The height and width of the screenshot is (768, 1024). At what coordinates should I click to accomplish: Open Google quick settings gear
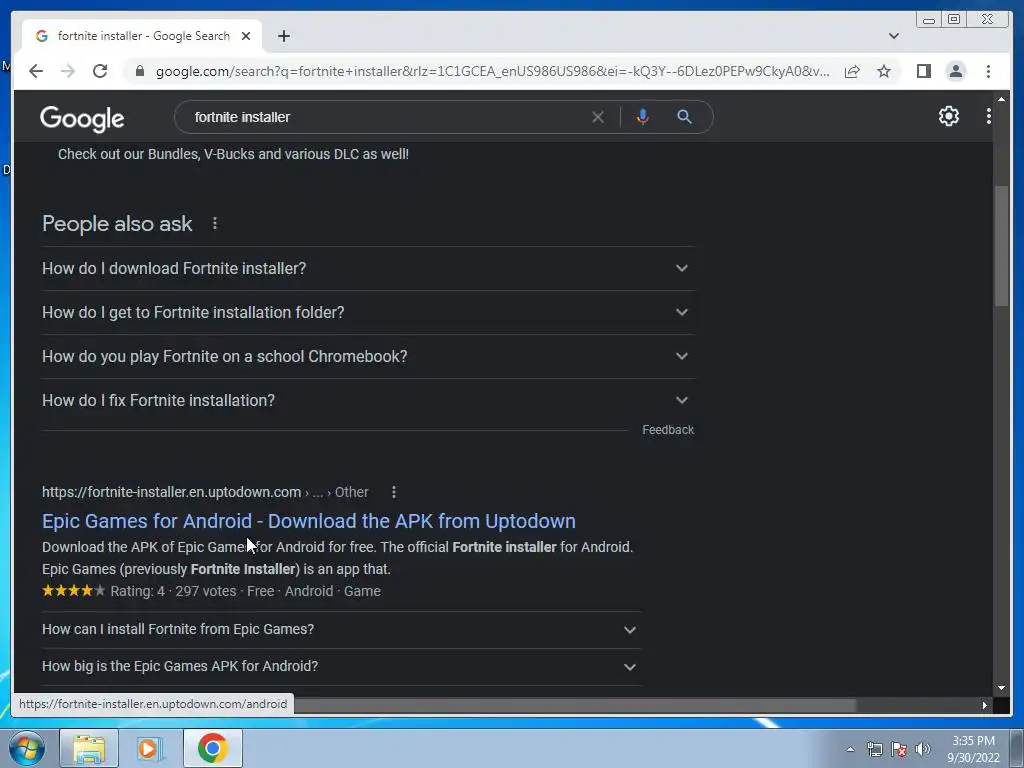(x=948, y=116)
